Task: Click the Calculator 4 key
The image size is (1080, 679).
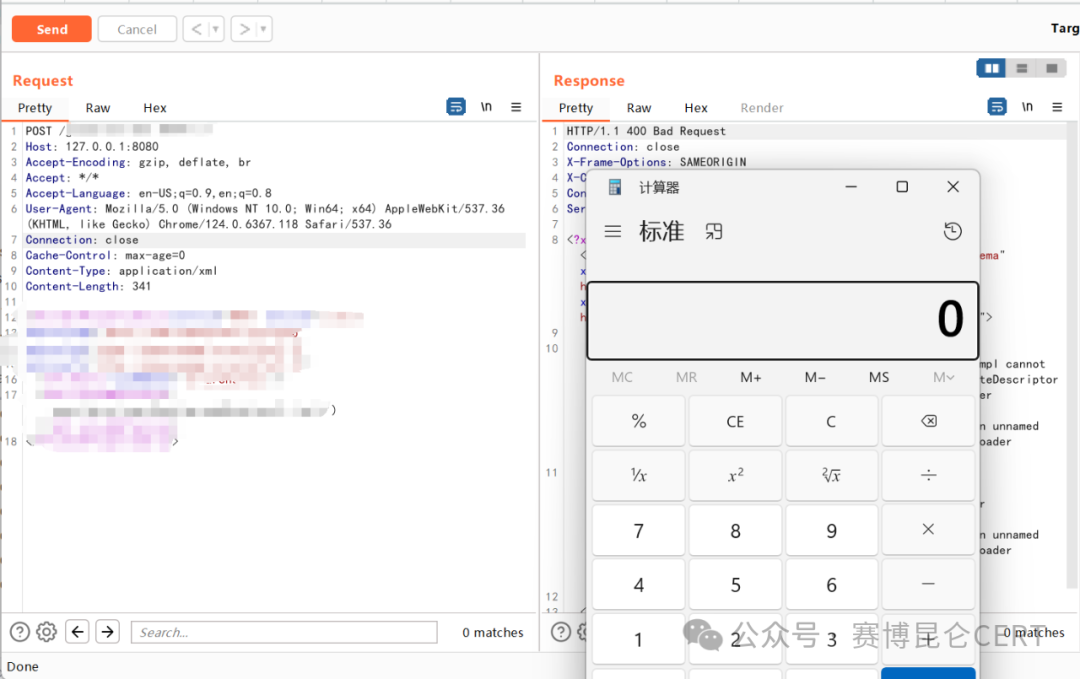Action: [x=638, y=584]
